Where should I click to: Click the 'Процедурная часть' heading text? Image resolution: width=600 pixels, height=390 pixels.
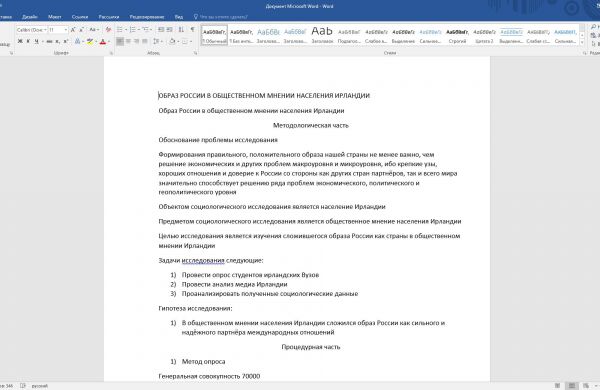(x=311, y=347)
